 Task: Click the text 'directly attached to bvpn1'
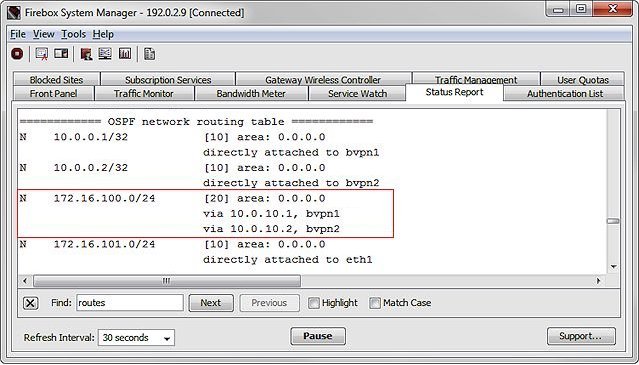pyautogui.click(x=291, y=153)
